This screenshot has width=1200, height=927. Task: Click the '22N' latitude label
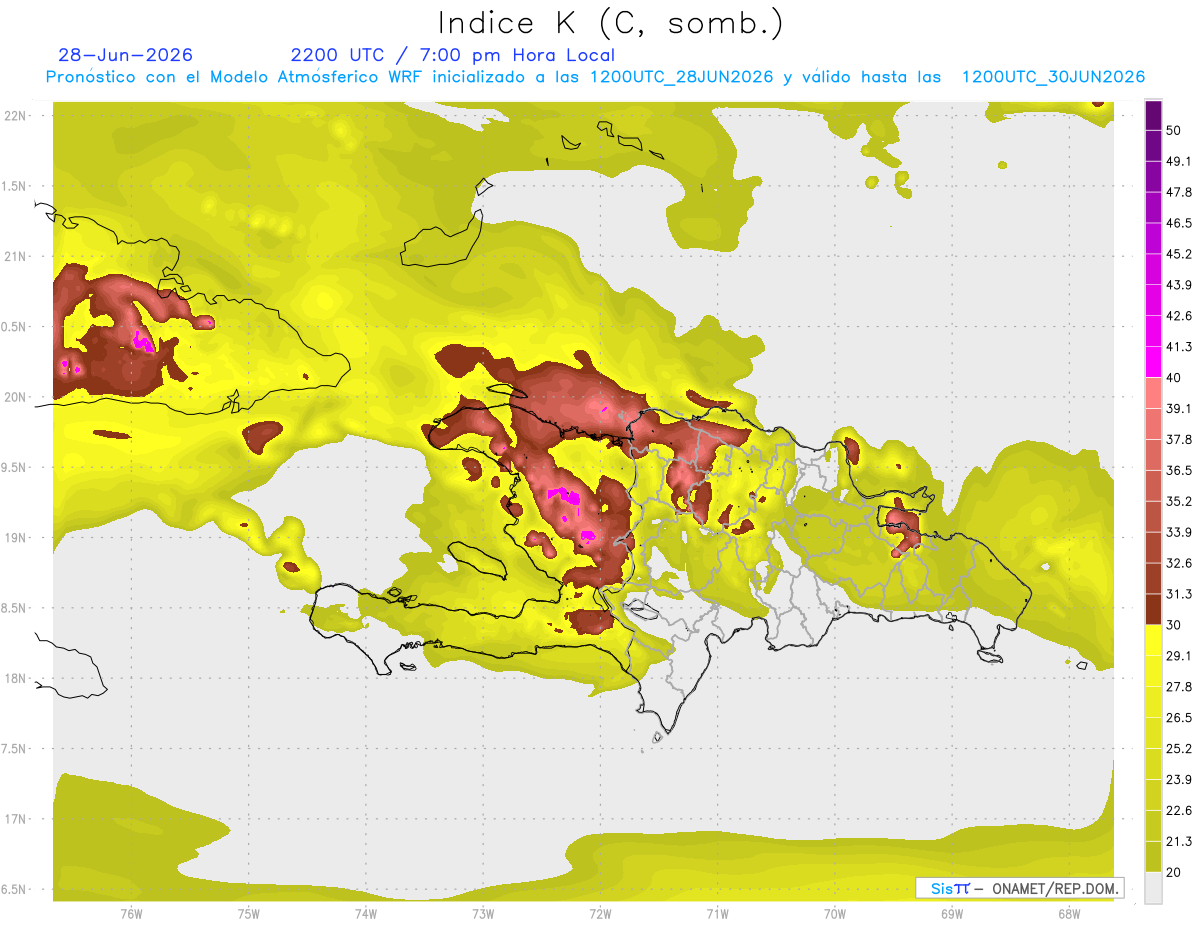[17, 116]
